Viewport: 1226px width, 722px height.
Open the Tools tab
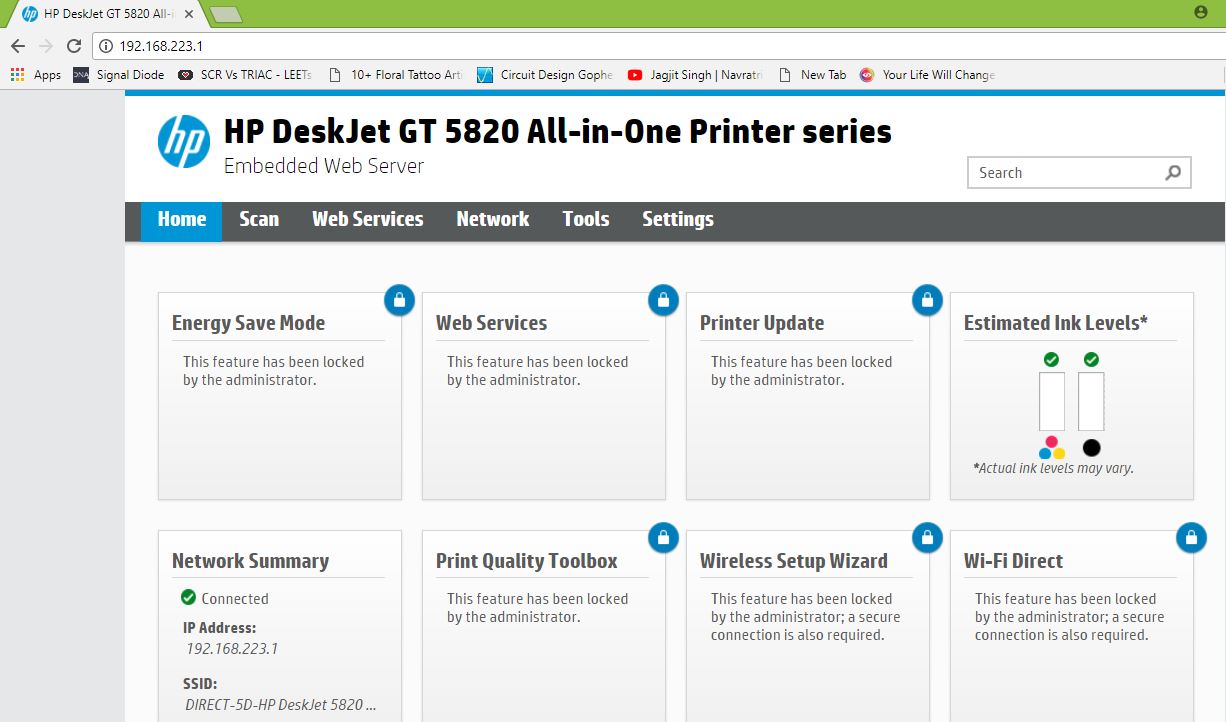586,220
